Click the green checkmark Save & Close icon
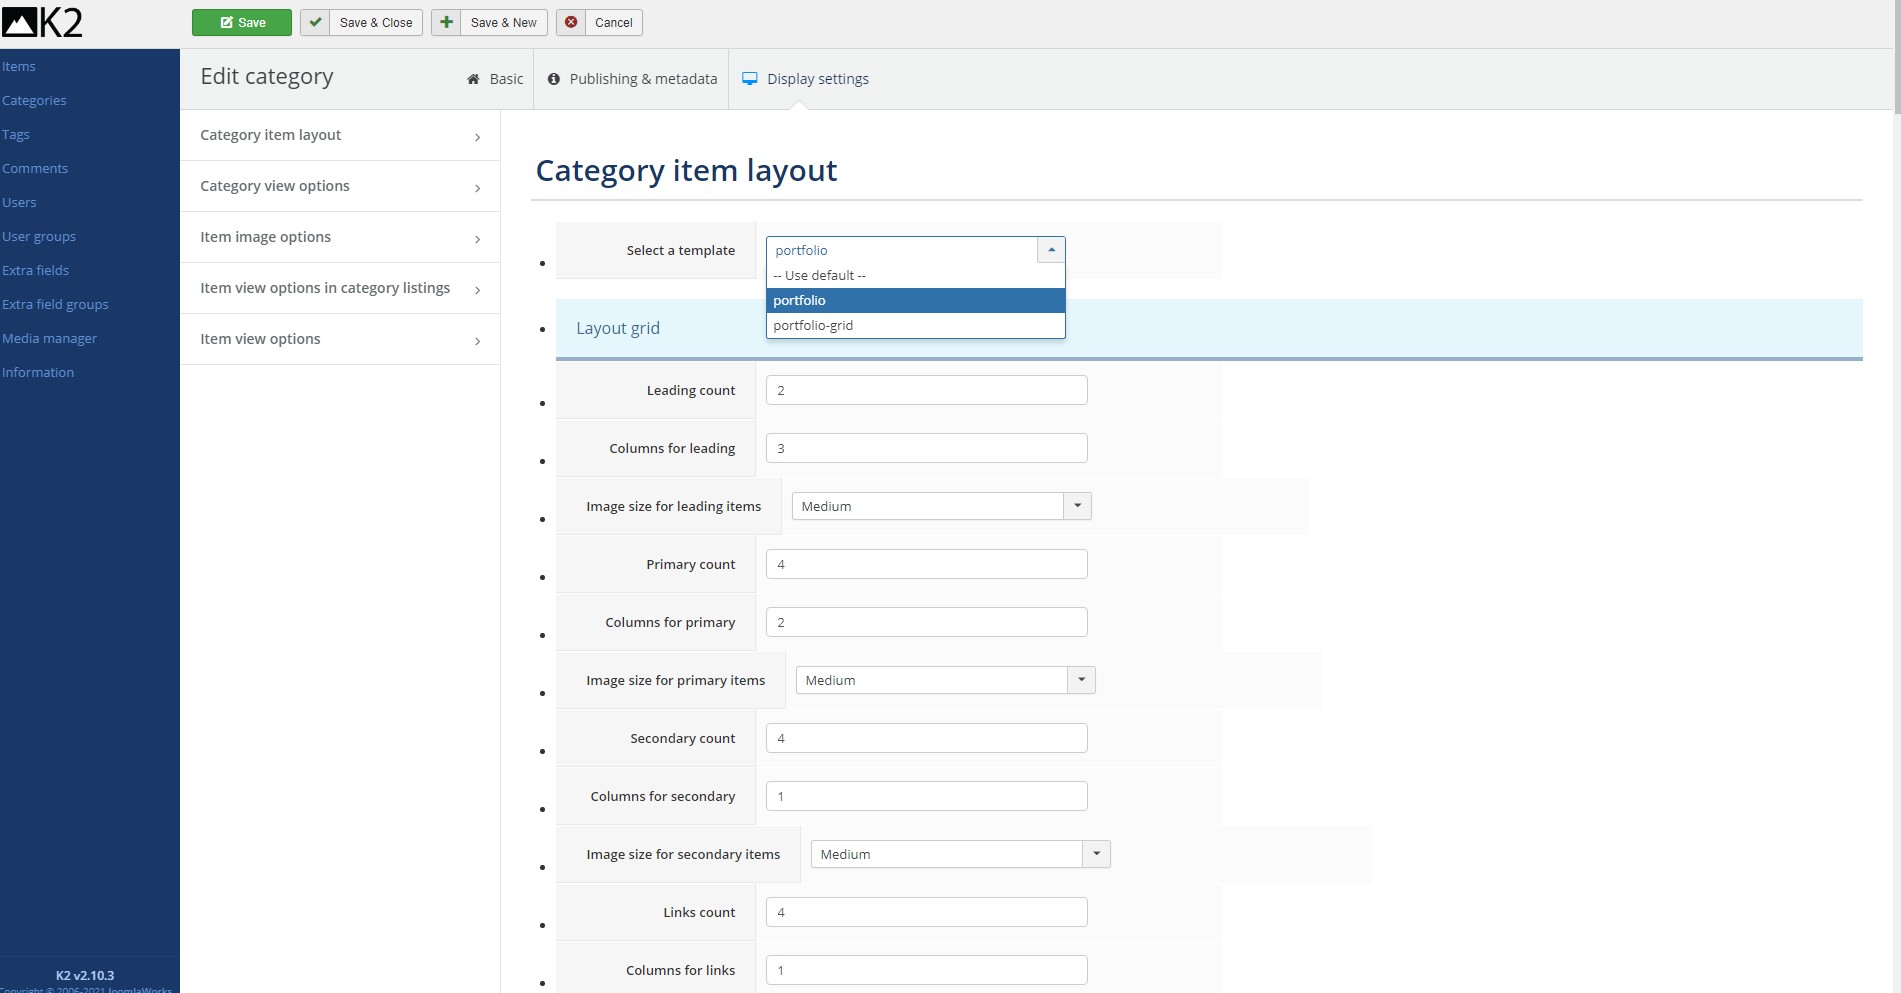This screenshot has height=993, width=1901. pyautogui.click(x=315, y=22)
